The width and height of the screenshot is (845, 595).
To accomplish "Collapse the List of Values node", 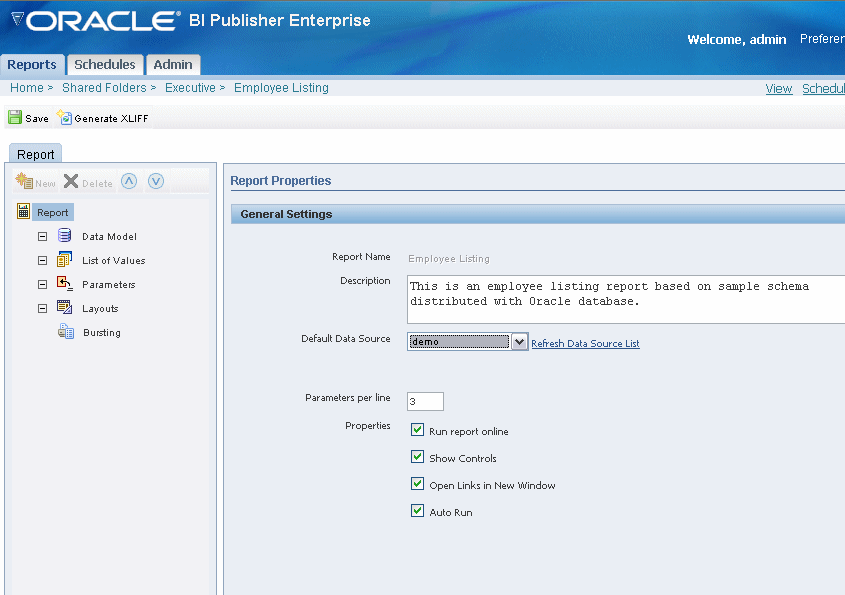I will [43, 260].
